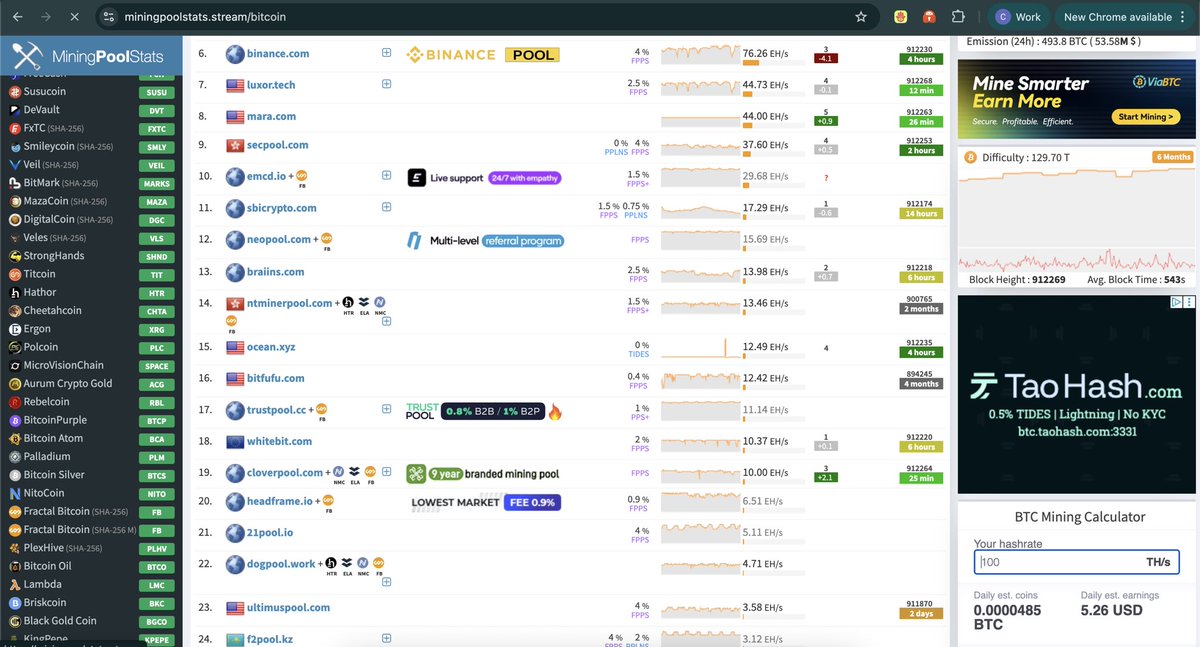Click the Briskcoin coin icon
The width and height of the screenshot is (1200, 647).
click(x=15, y=603)
